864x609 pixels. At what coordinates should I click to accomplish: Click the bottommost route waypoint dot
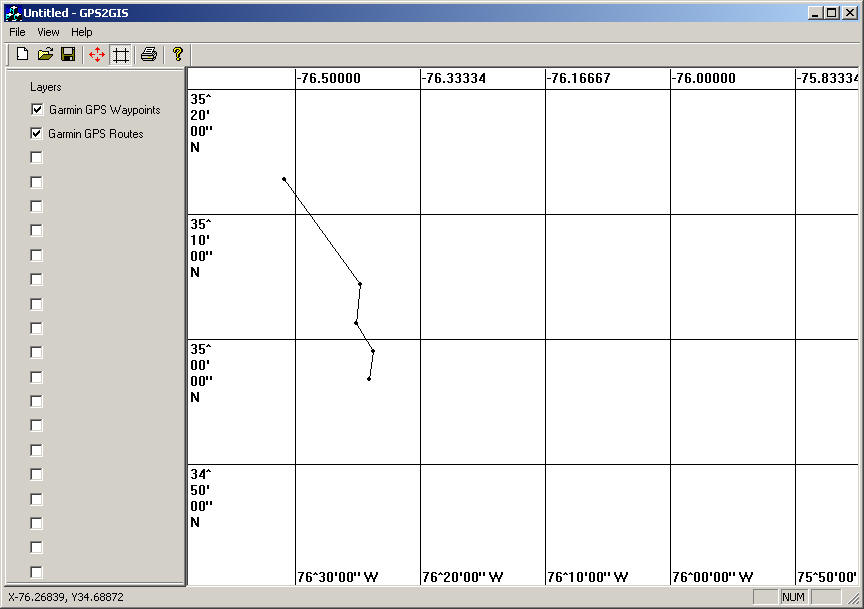click(369, 379)
